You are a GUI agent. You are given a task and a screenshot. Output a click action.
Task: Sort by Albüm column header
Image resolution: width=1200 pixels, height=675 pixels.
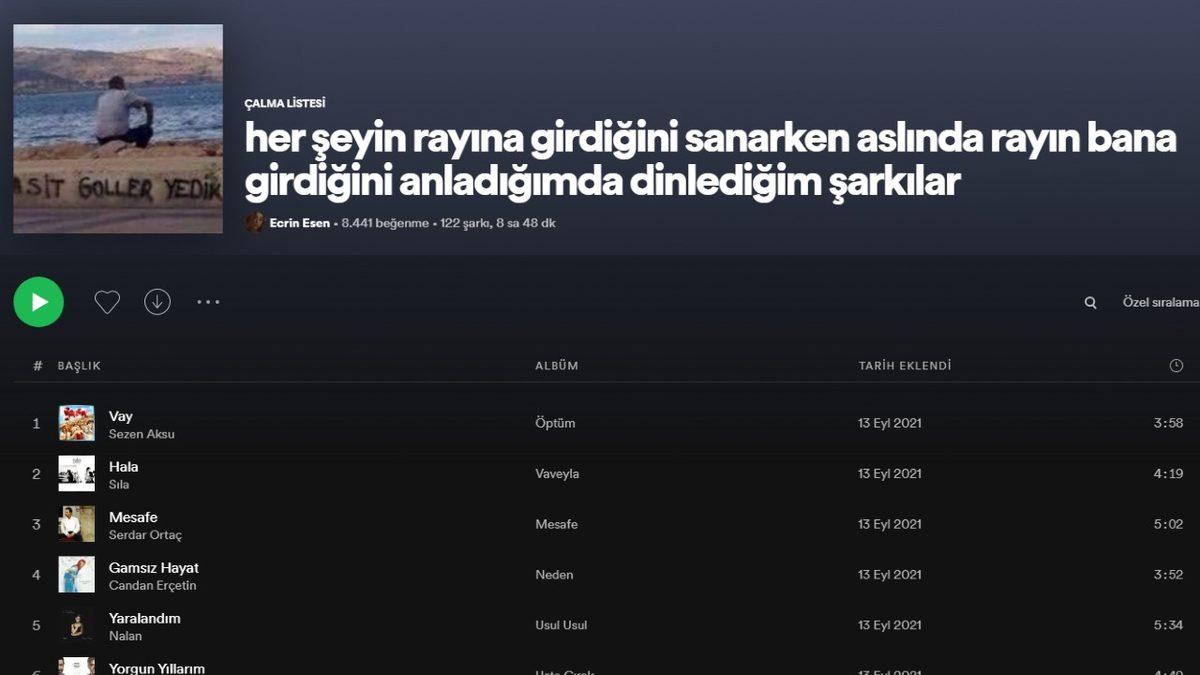[556, 365]
